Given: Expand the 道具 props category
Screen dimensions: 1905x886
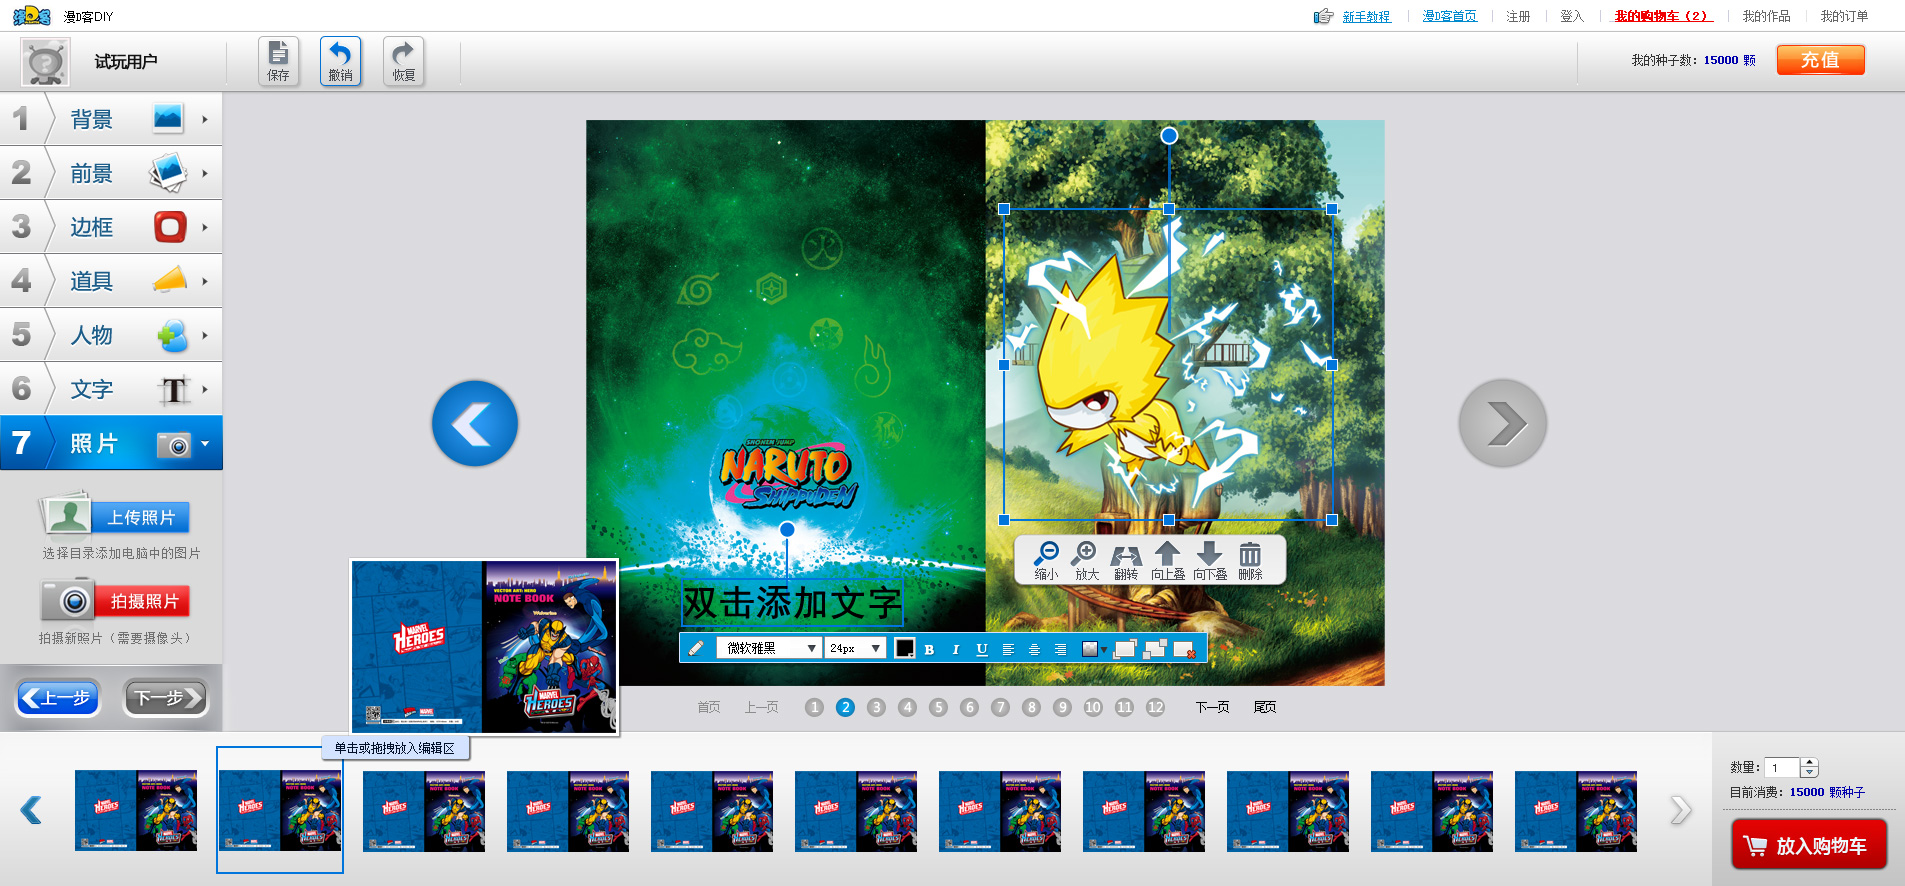Looking at the screenshot, I should (111, 281).
